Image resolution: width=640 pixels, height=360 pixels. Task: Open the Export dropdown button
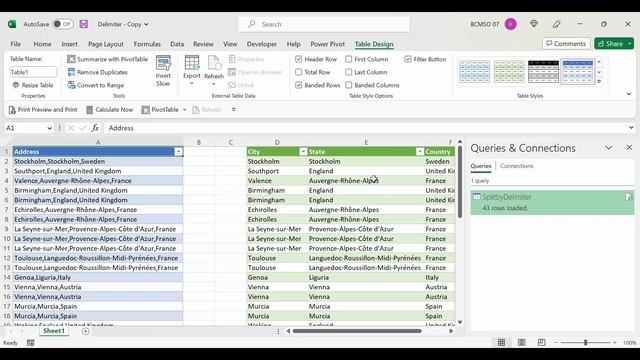click(x=191, y=71)
